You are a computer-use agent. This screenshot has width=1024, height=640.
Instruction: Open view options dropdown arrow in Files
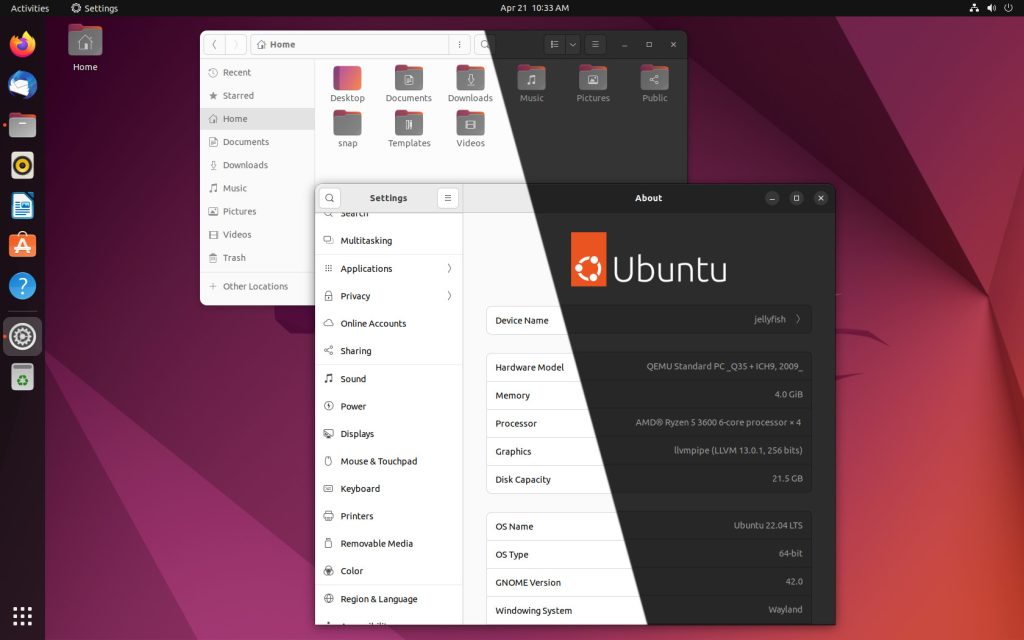coord(572,45)
